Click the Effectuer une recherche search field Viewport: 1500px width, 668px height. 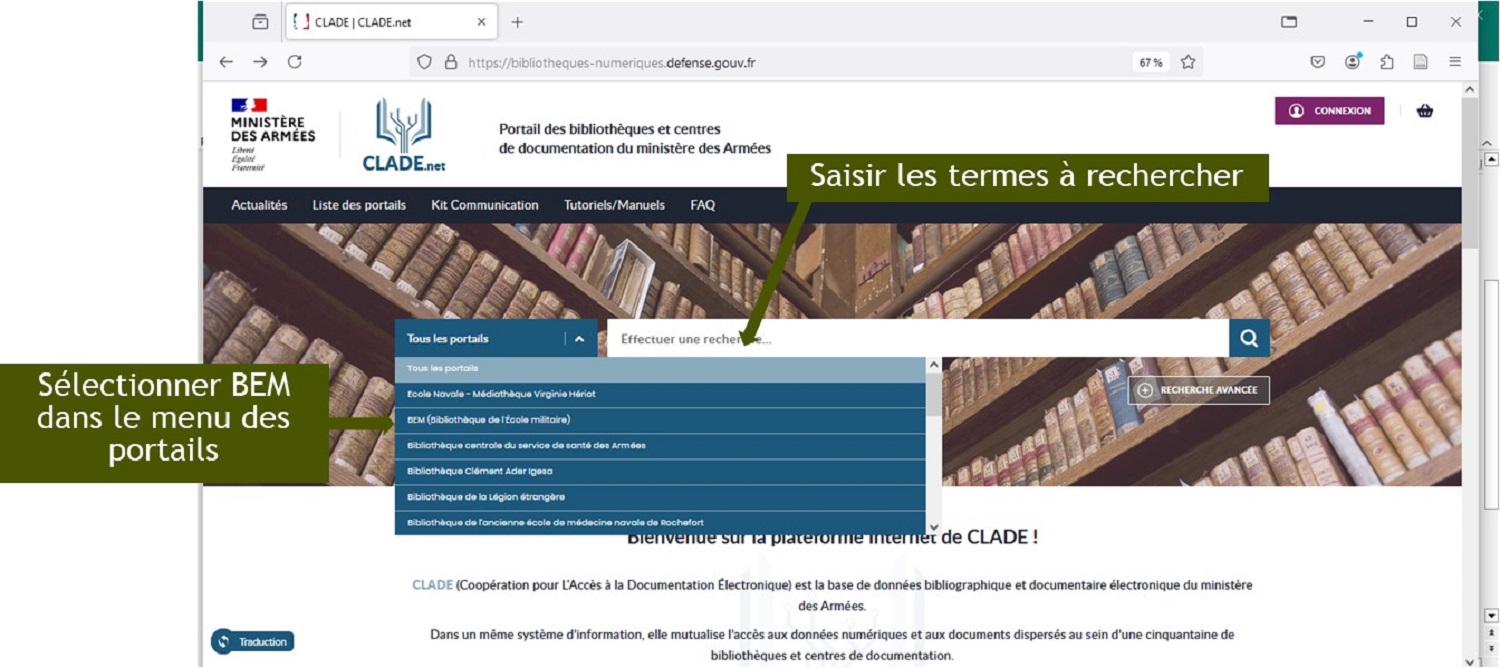click(918, 338)
